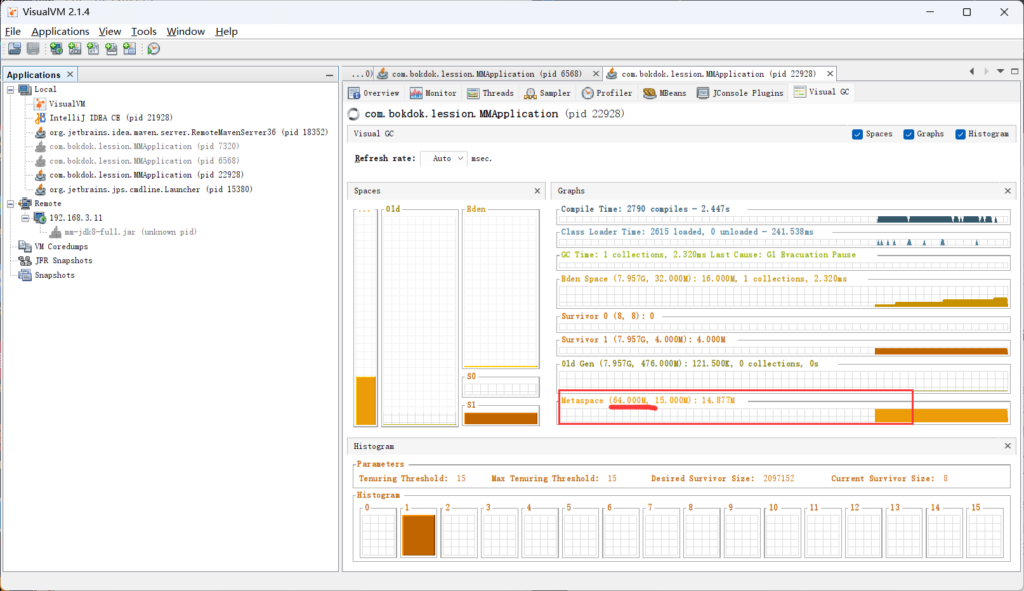Switch to the Overview tab

coord(374,93)
